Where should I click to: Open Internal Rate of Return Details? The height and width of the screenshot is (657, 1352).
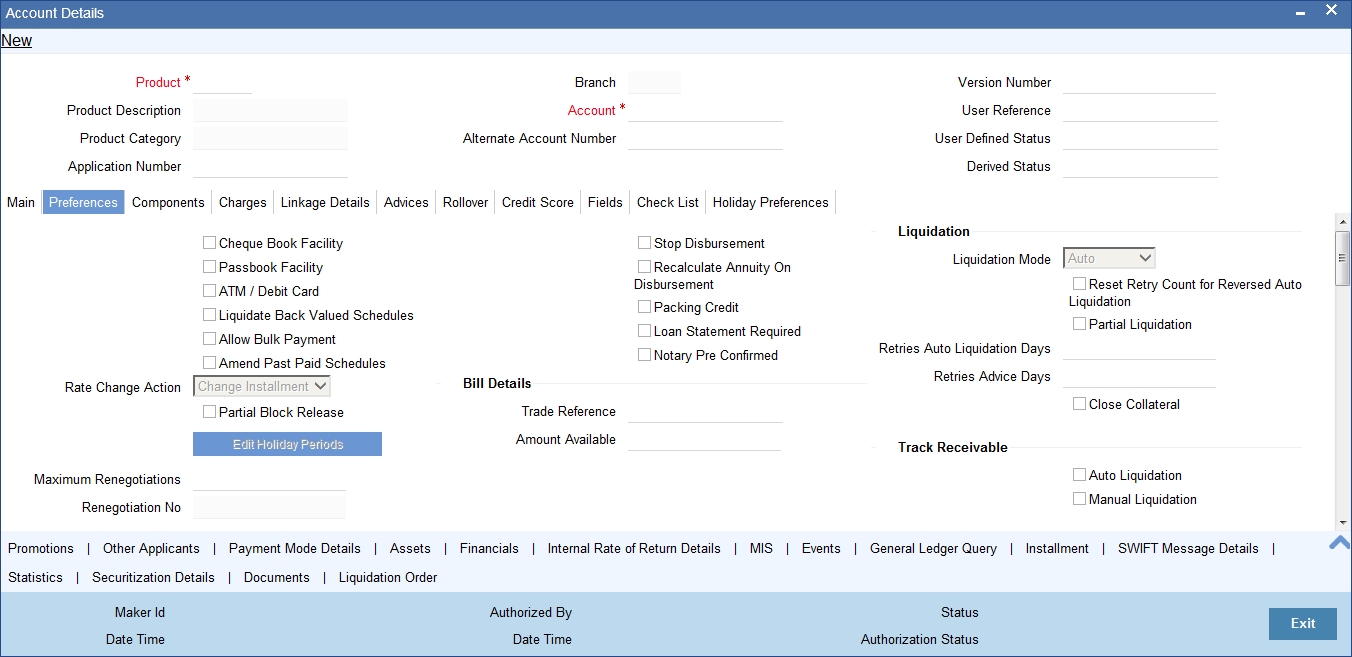tap(634, 548)
